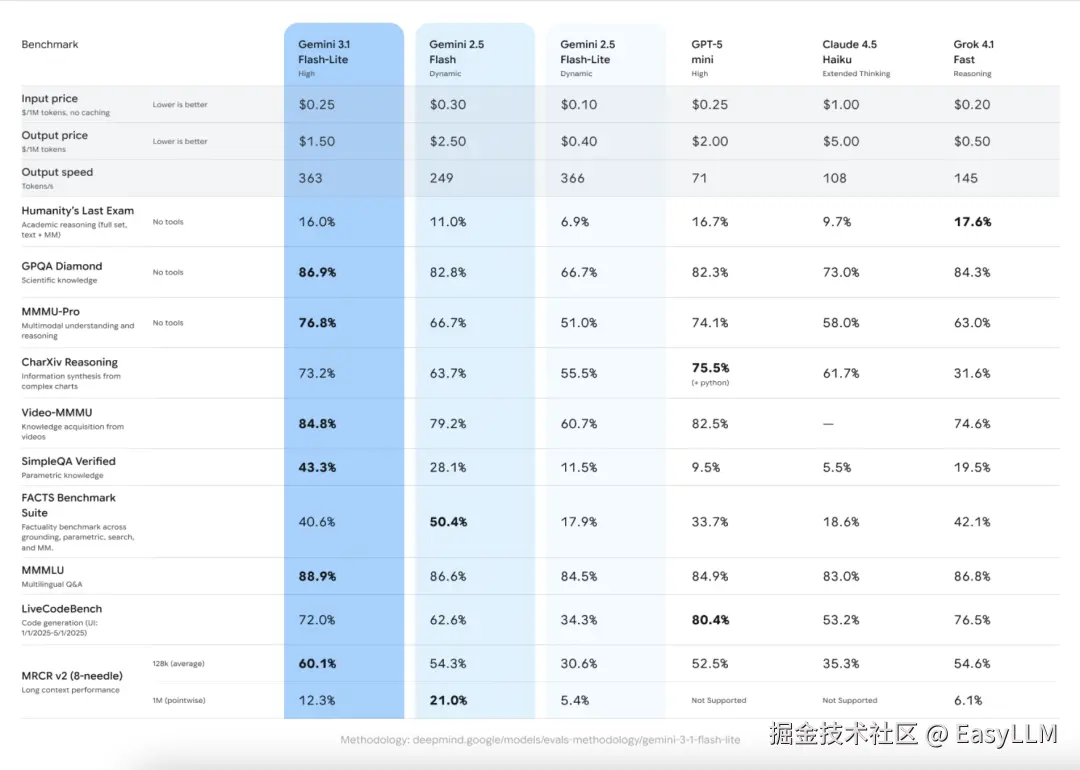
Task: Click the CharXiv Reasoning row title
Action: point(70,362)
